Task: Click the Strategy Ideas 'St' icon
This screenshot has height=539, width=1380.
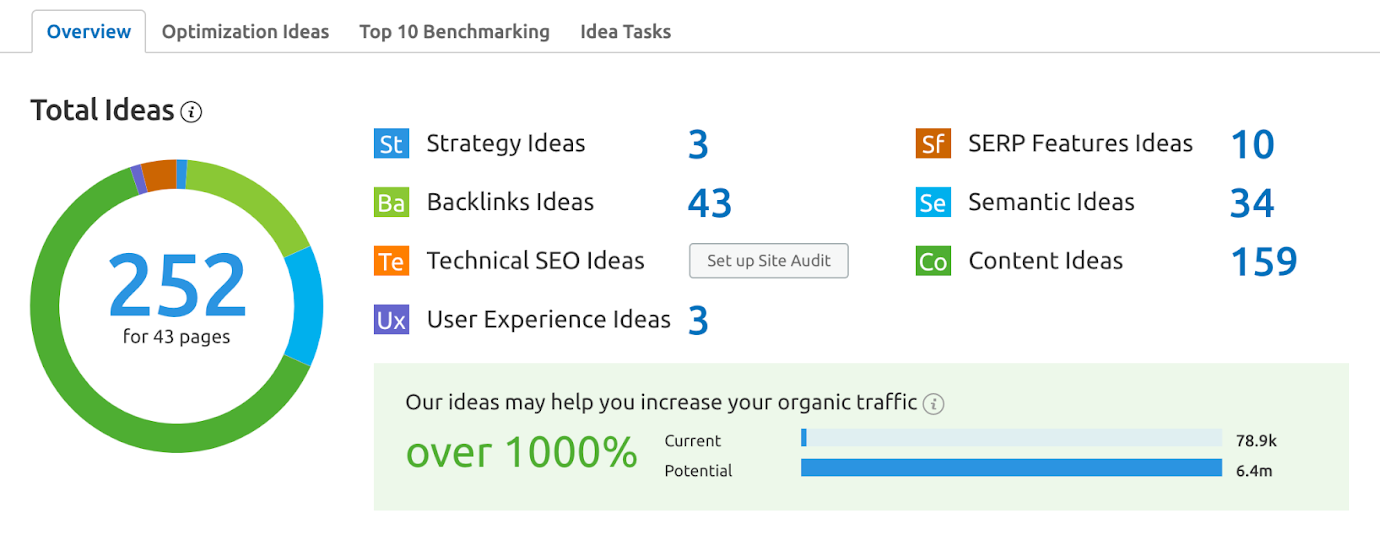Action: (391, 144)
